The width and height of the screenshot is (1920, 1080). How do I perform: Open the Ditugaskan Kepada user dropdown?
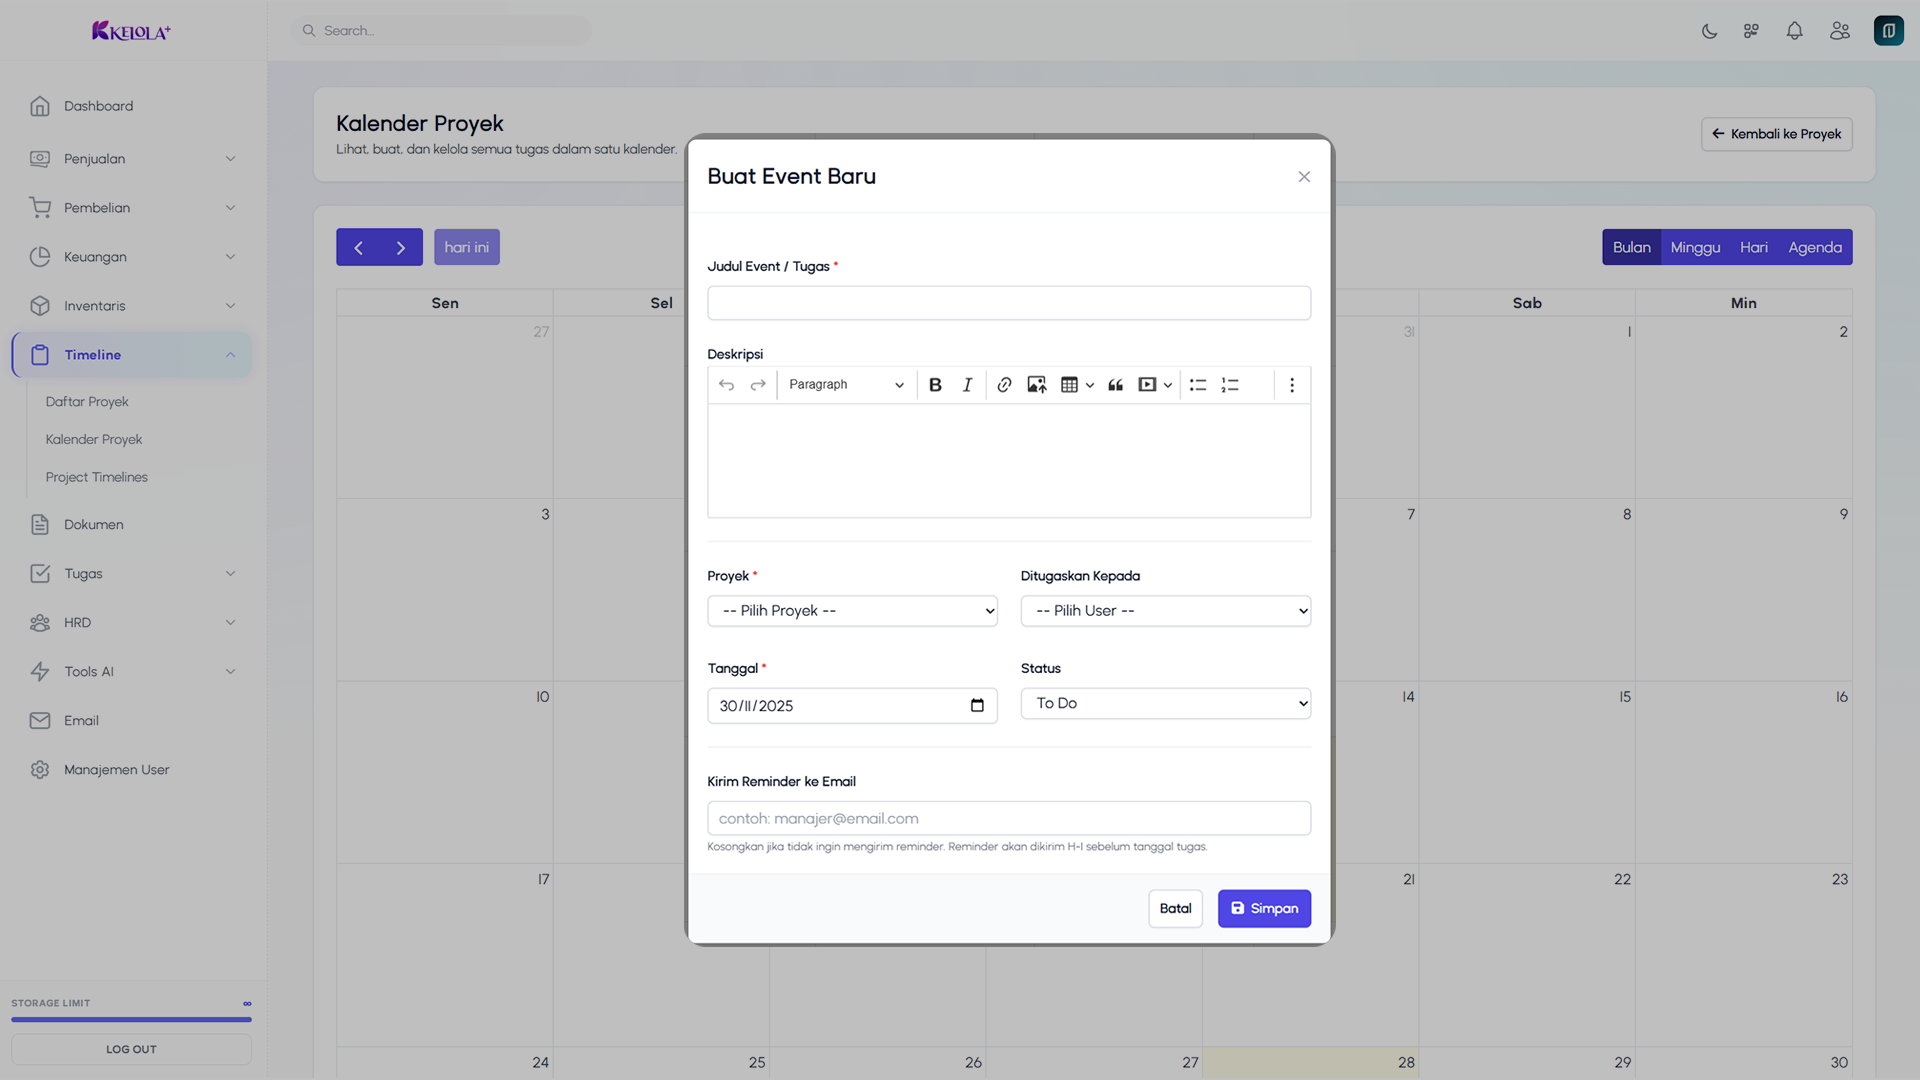click(x=1165, y=610)
